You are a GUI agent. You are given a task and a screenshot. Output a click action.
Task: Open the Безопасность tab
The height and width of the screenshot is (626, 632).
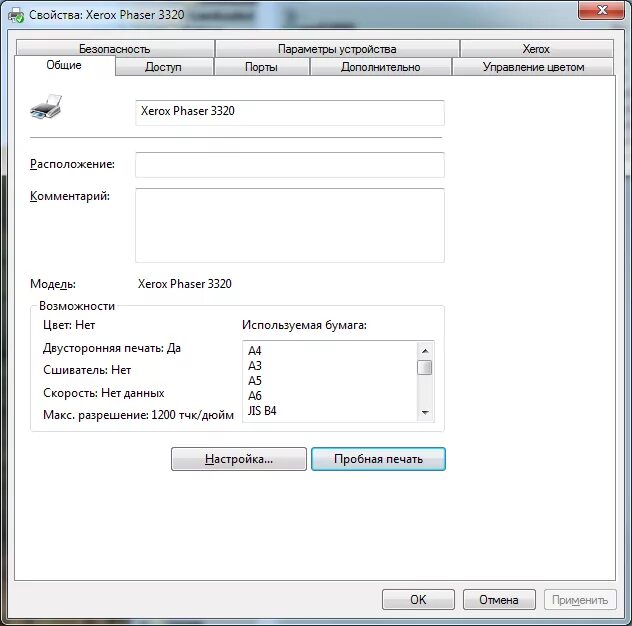(x=115, y=49)
